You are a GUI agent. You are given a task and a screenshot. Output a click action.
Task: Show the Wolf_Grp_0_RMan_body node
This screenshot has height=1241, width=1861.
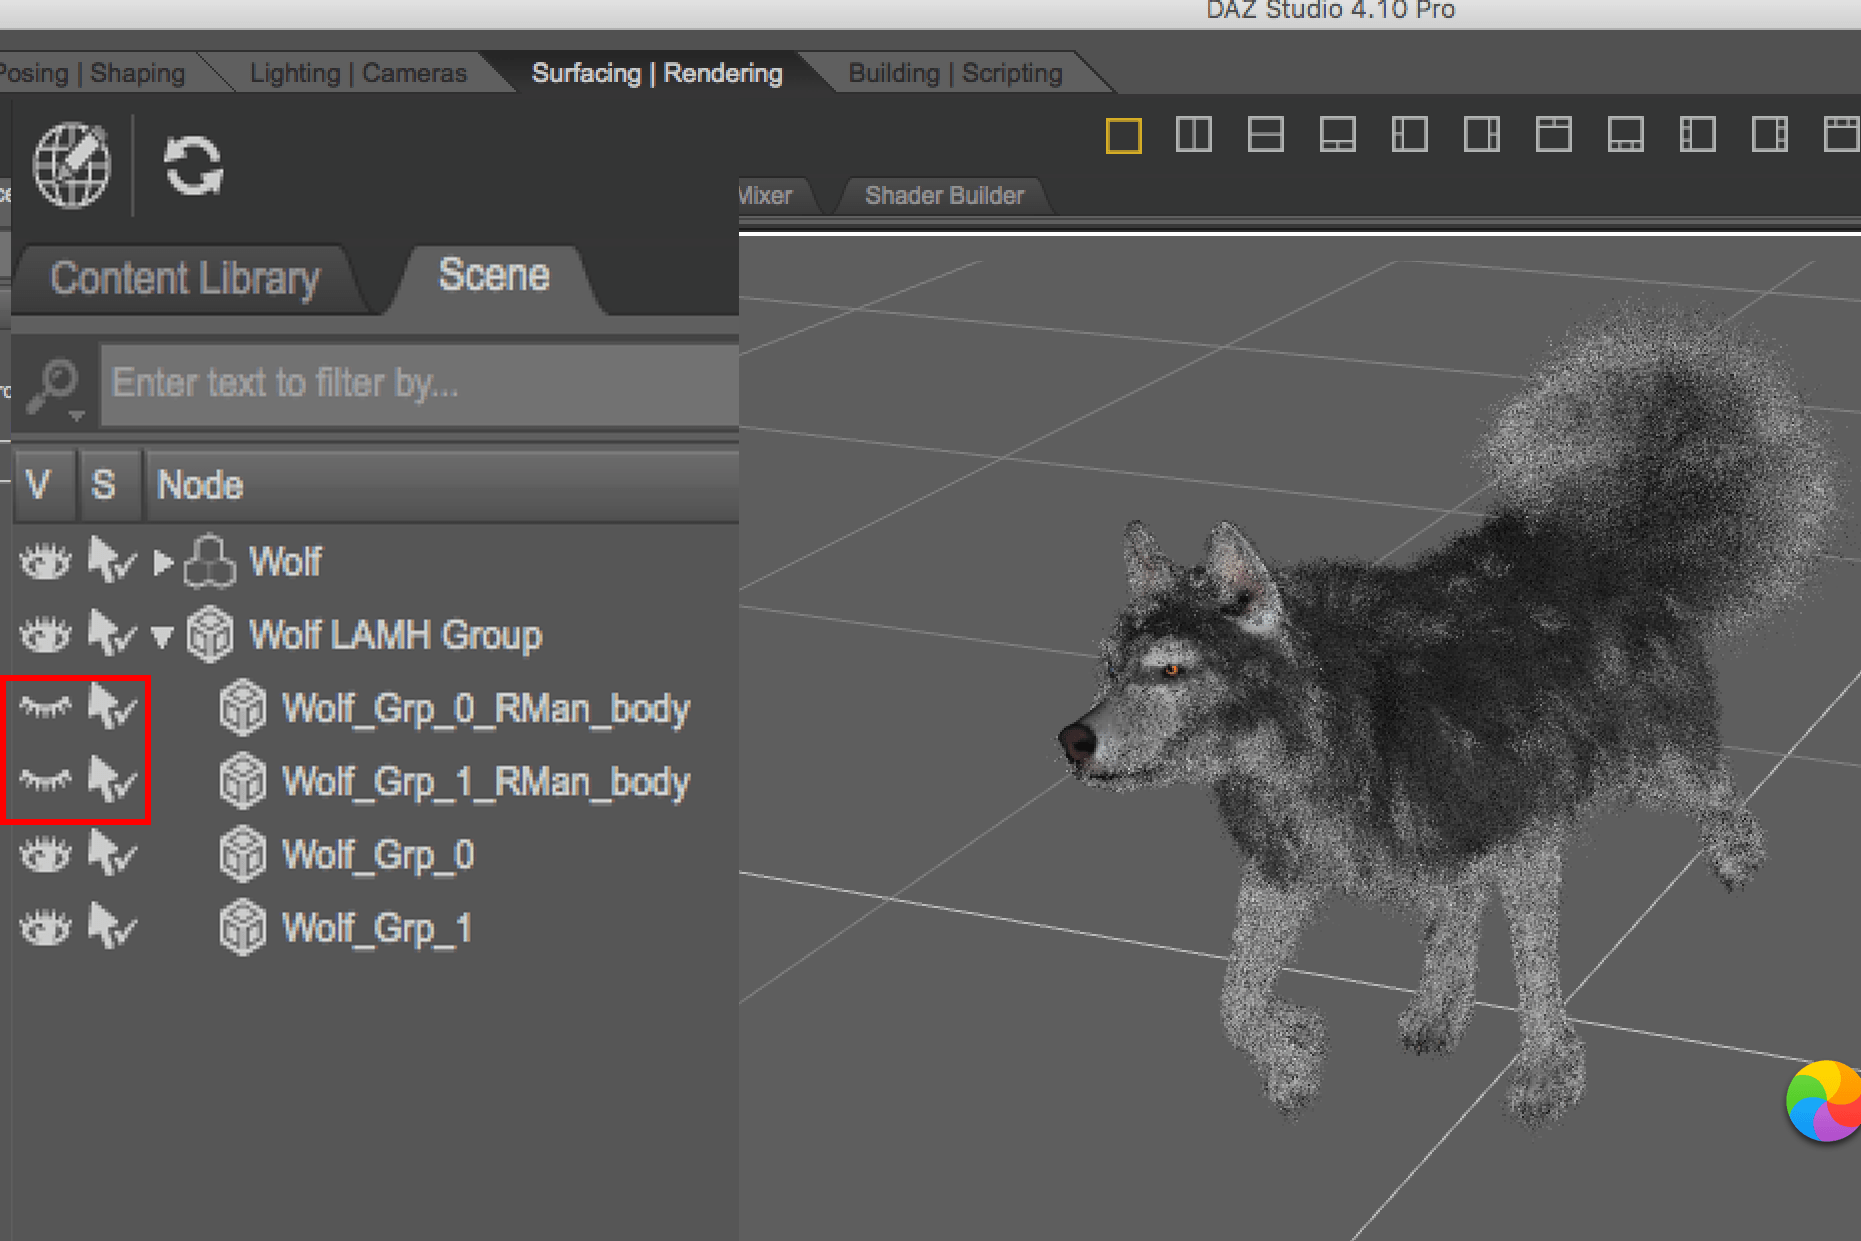click(x=45, y=708)
